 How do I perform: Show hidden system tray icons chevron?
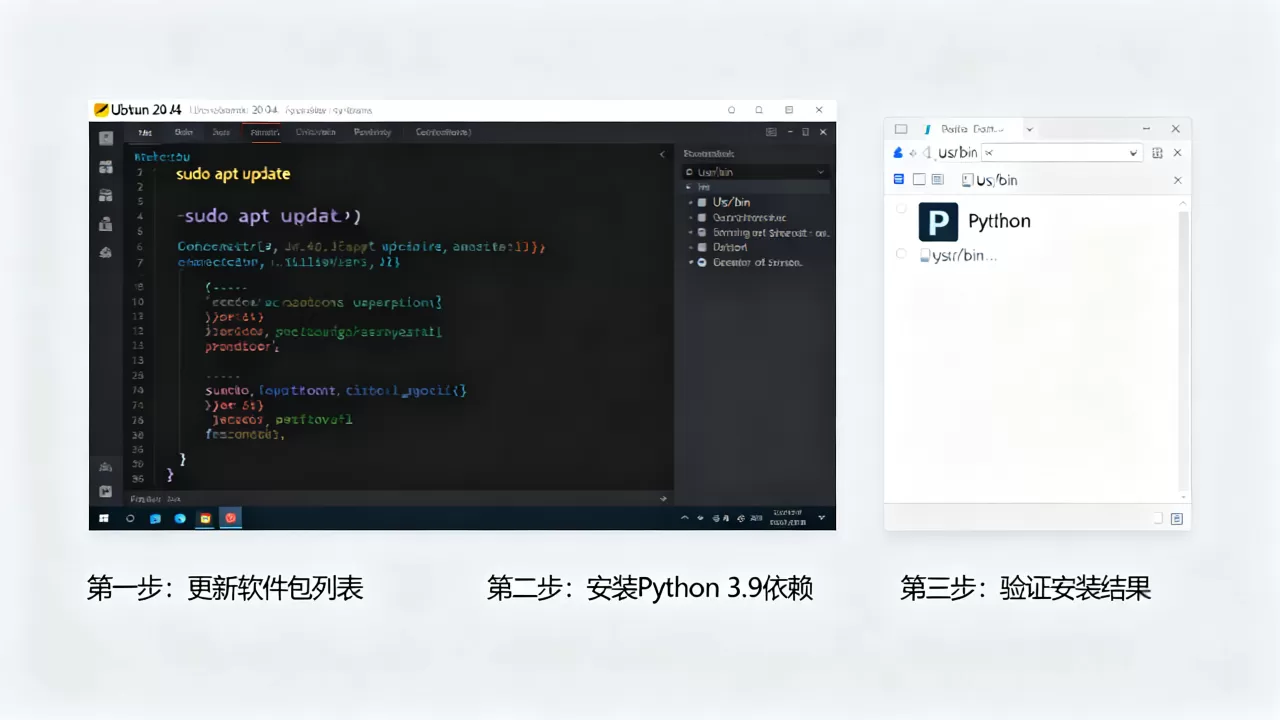(x=685, y=518)
